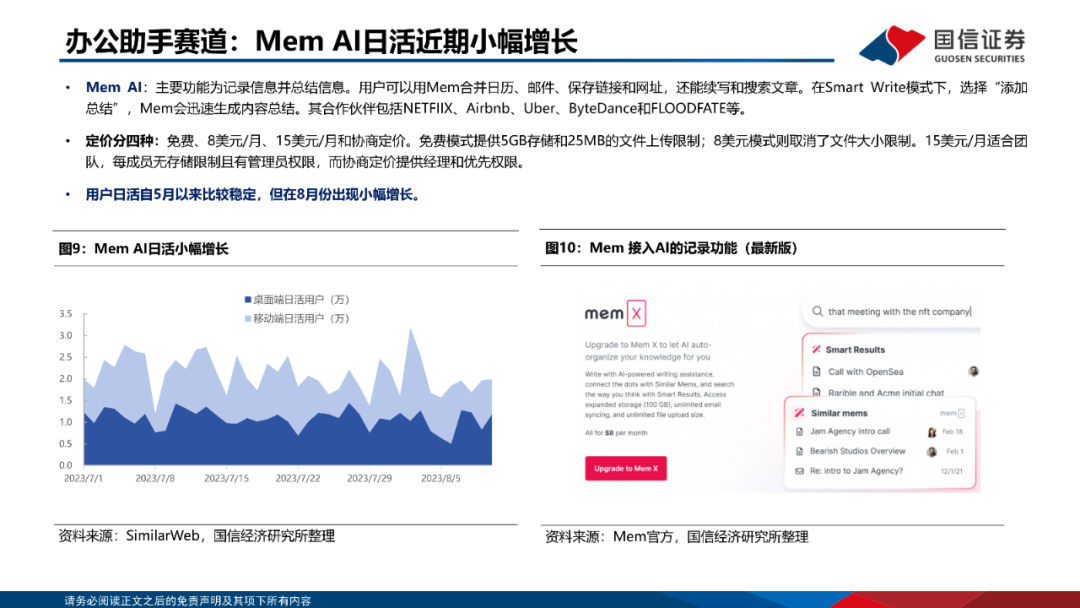
Task: Click the footer disclaimer '请务必阅读正文之后的免责声明'
Action: [188, 600]
